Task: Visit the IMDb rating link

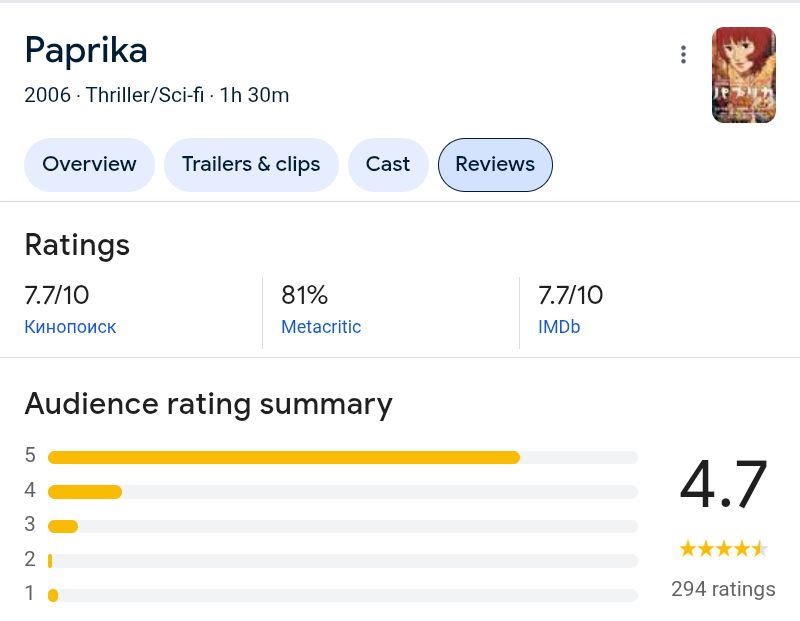Action: [x=559, y=327]
